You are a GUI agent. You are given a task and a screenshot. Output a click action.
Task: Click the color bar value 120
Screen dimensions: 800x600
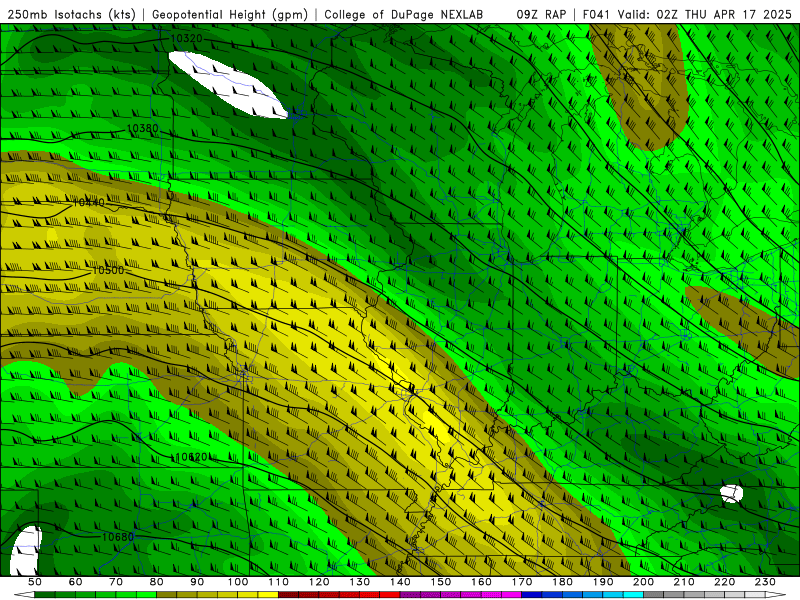coord(319,582)
